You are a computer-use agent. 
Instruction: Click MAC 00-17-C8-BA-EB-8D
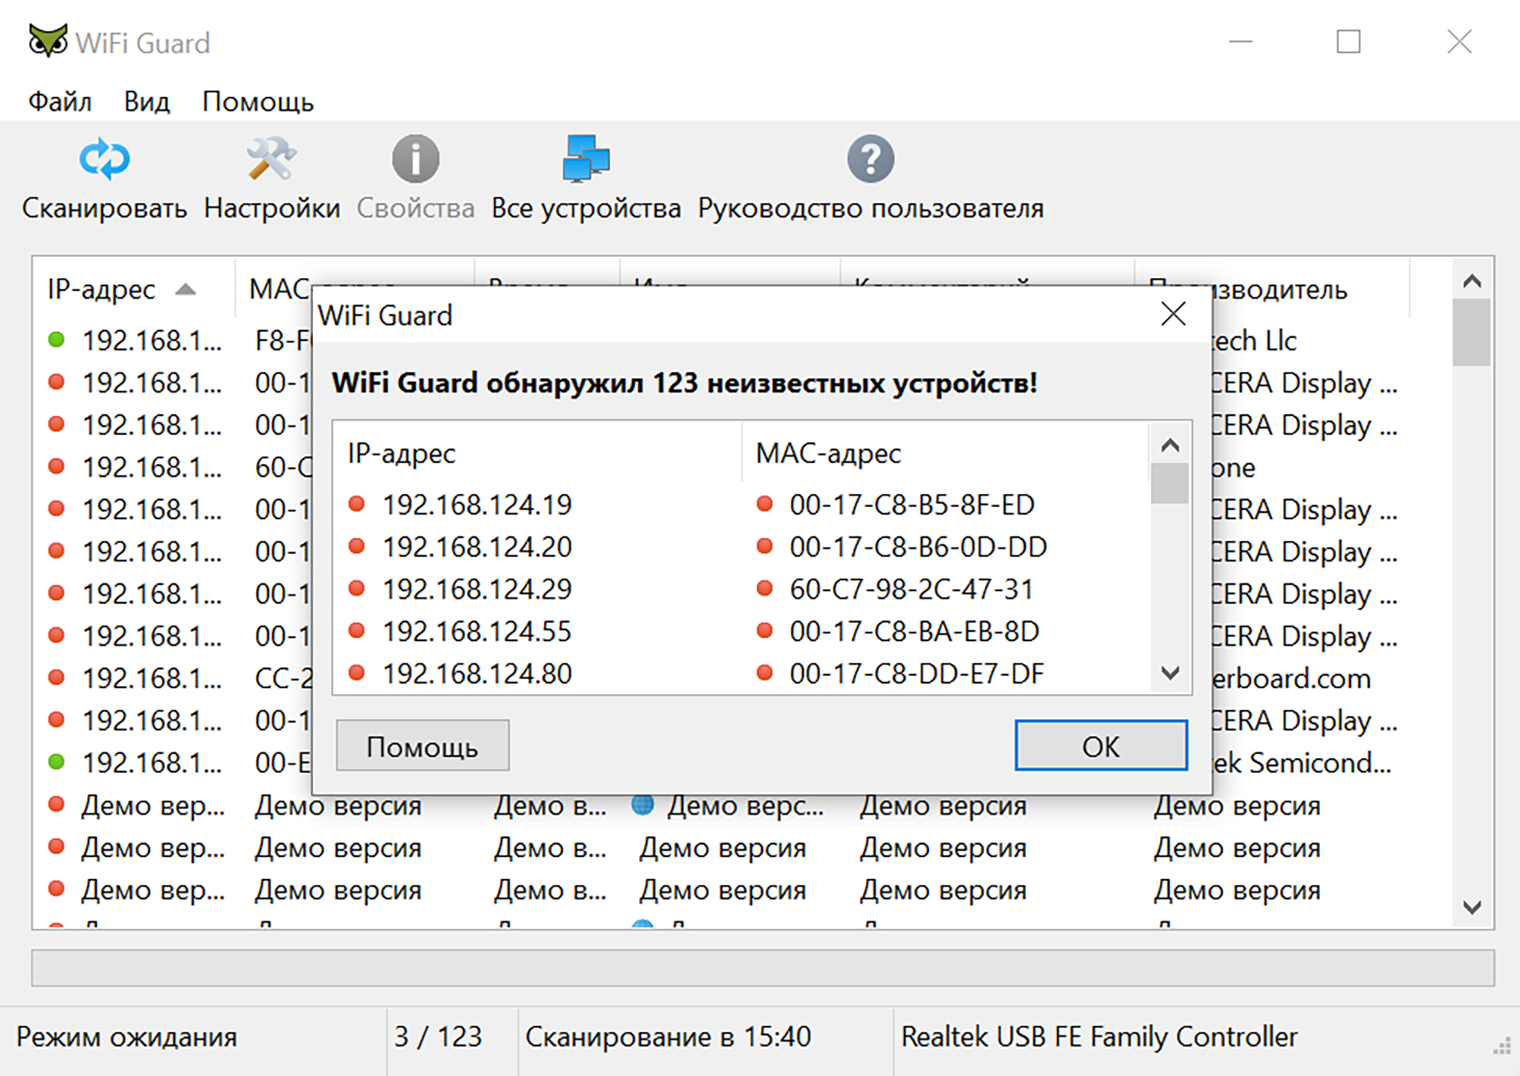coord(914,631)
